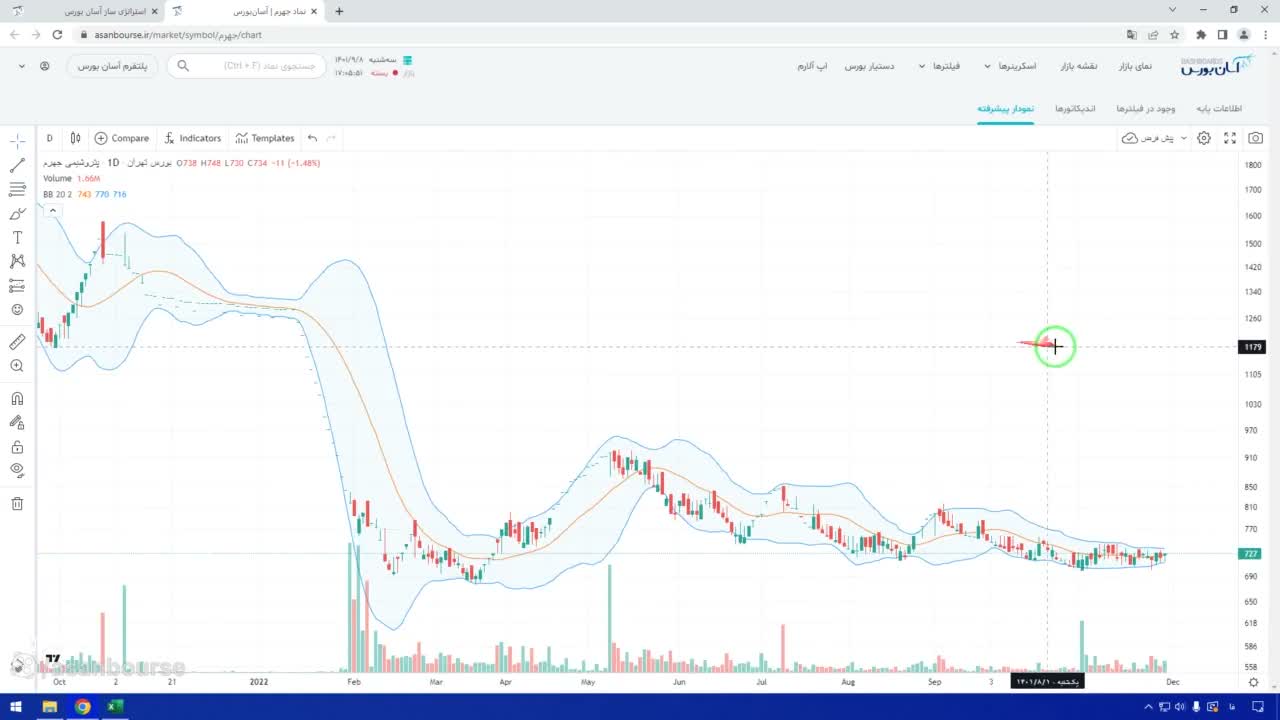Click the Compare button
This screenshot has height=720, width=1280.
[x=122, y=138]
